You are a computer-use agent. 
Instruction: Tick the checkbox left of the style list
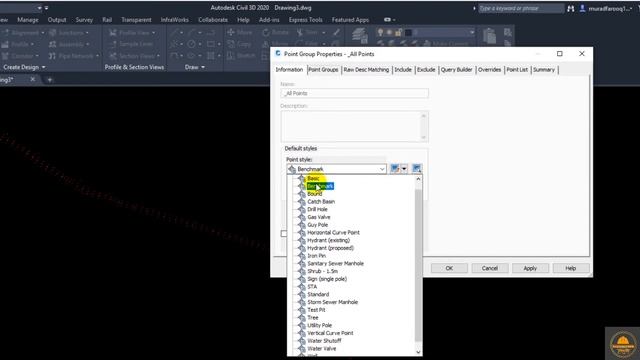pos(284,233)
